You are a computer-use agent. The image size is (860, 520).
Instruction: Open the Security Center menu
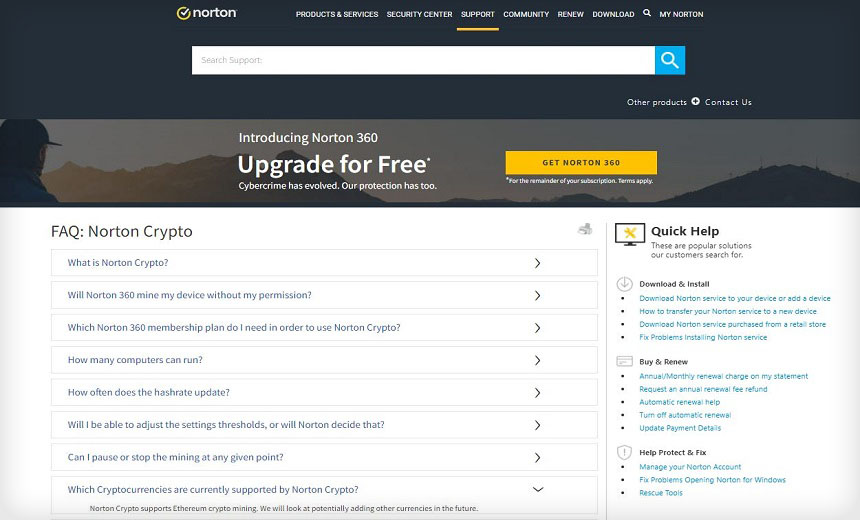click(x=420, y=14)
